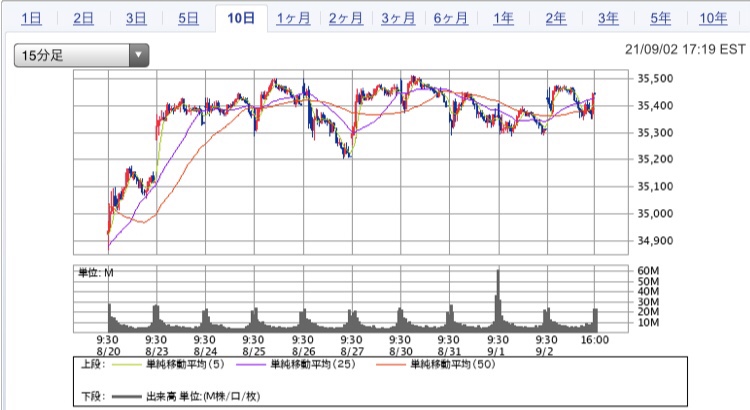750x410 pixels.
Task: Select the 3日 time range tab
Action: point(136,19)
